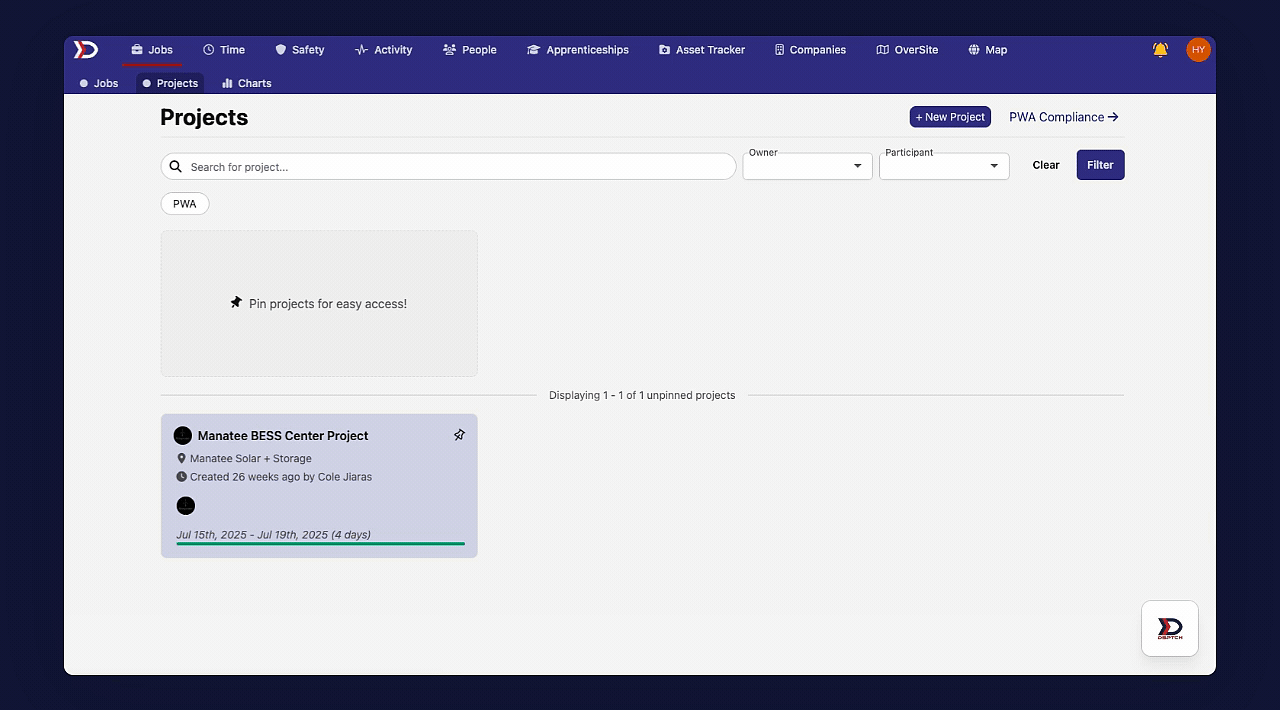The image size is (1280, 710).
Task: Click the Filter button
Action: click(x=1100, y=165)
